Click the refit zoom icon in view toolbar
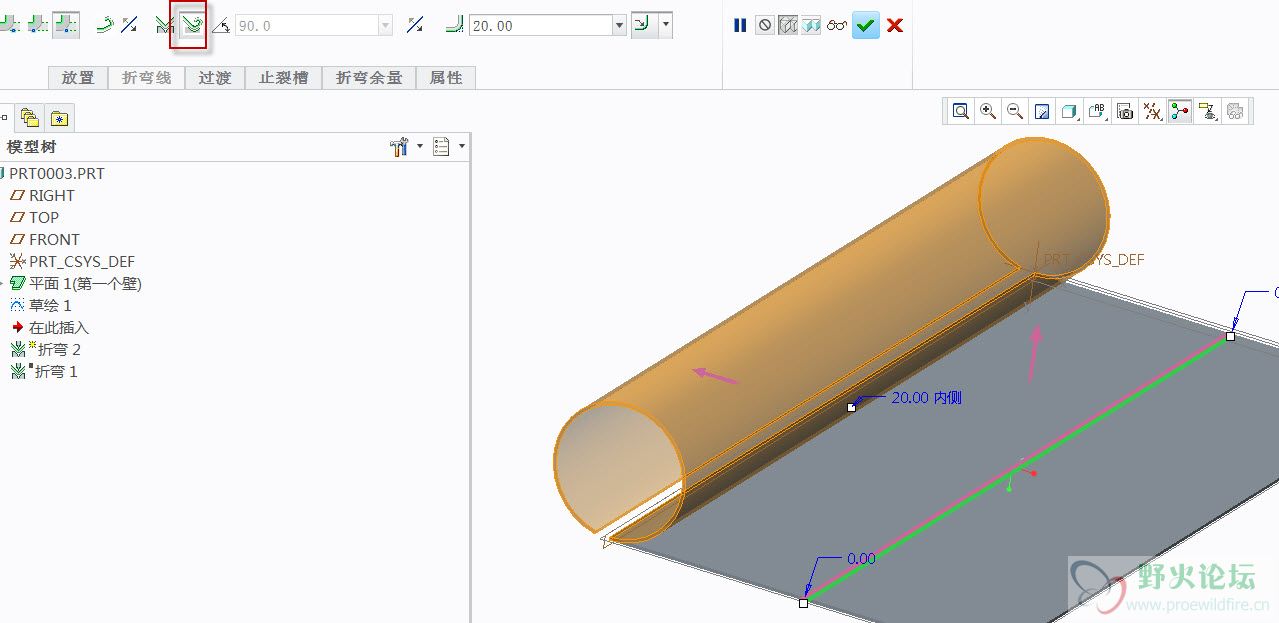The width and height of the screenshot is (1279, 623). point(961,111)
